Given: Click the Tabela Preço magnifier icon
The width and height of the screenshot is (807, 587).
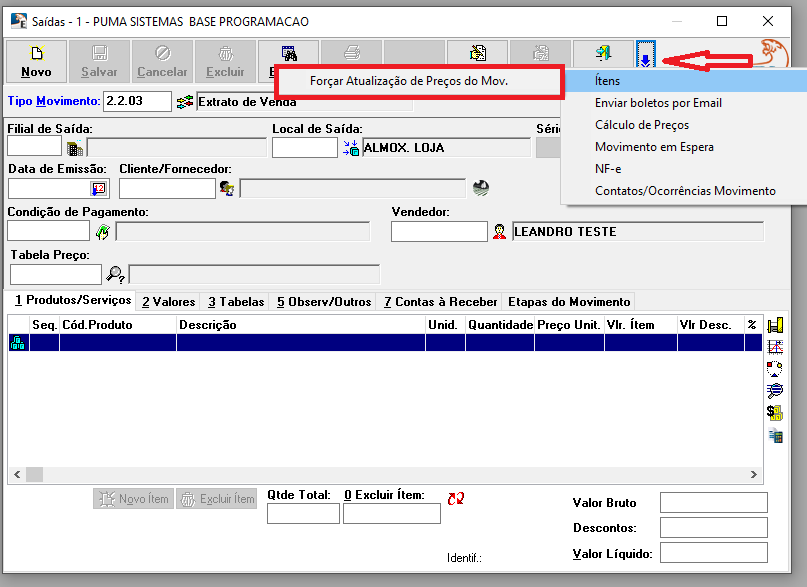Looking at the screenshot, I should [115, 274].
